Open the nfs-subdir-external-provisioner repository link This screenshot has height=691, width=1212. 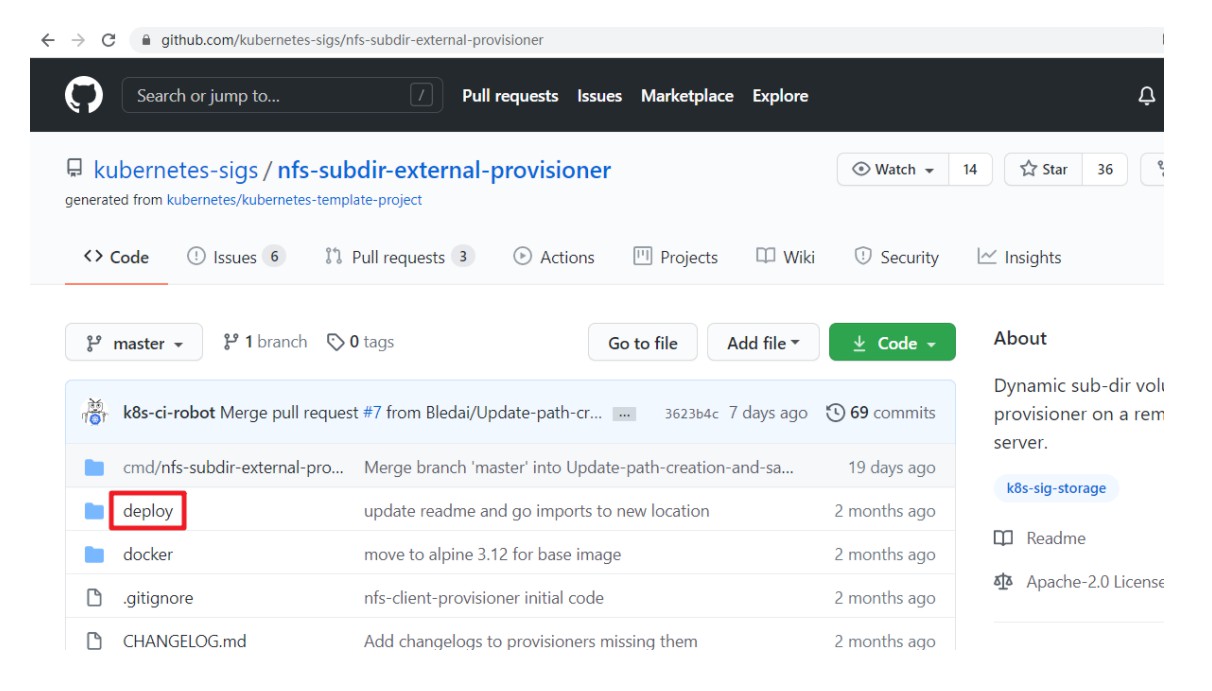coord(444,170)
